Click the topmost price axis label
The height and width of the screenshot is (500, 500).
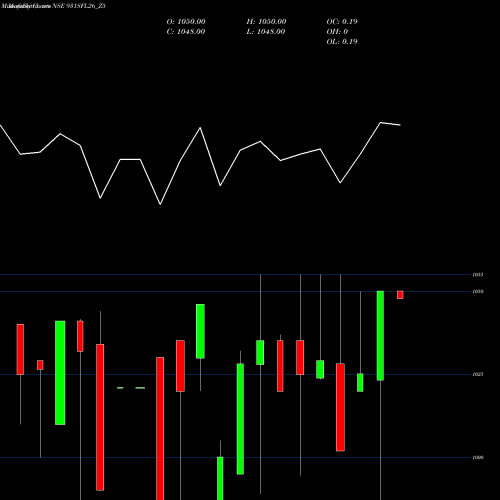478,275
